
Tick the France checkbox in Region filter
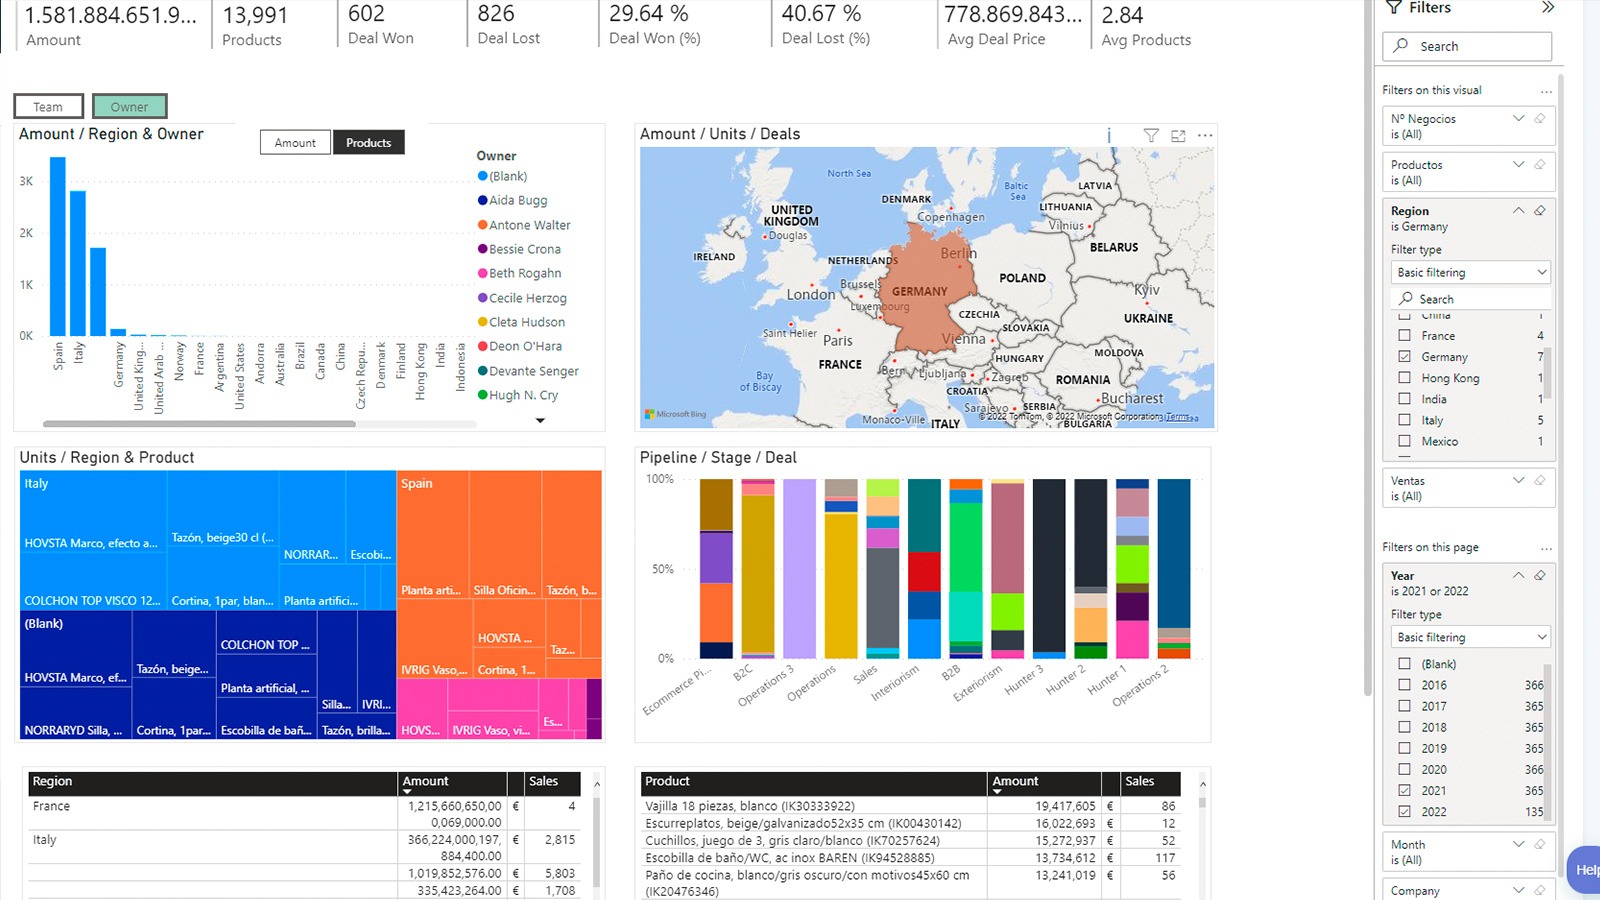[x=1405, y=336]
